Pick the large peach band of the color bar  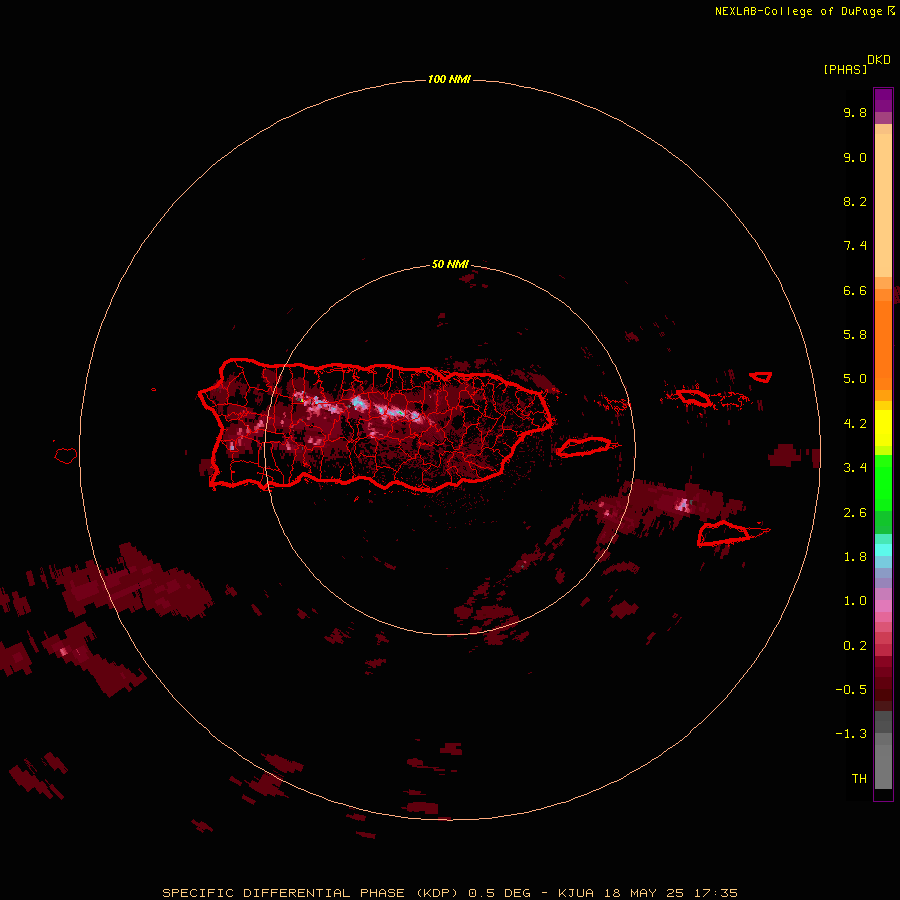point(883,205)
